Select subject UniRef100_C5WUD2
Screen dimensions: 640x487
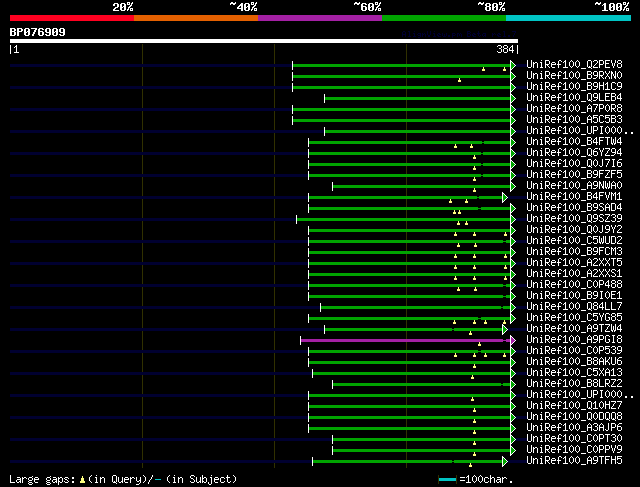pos(574,241)
